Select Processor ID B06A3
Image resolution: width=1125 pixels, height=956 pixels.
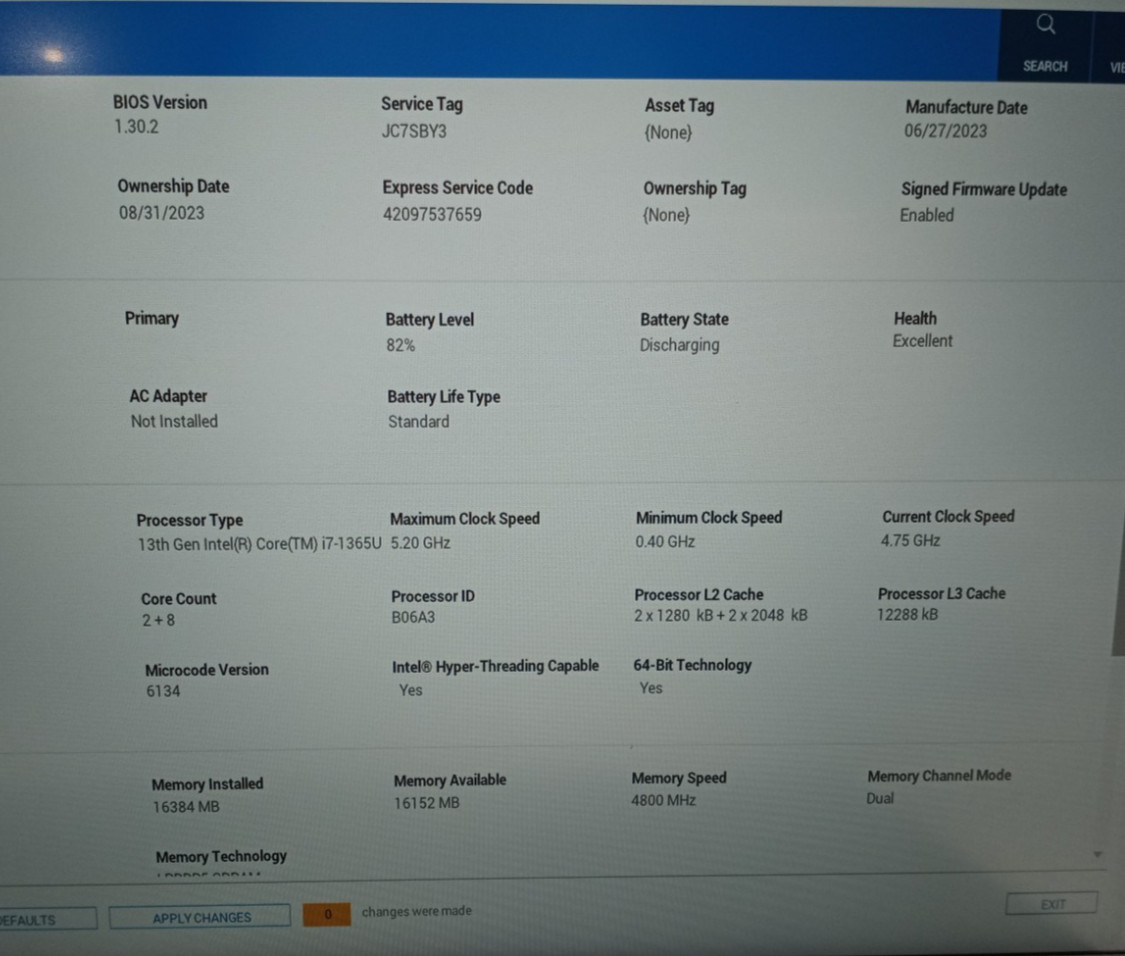[413, 617]
